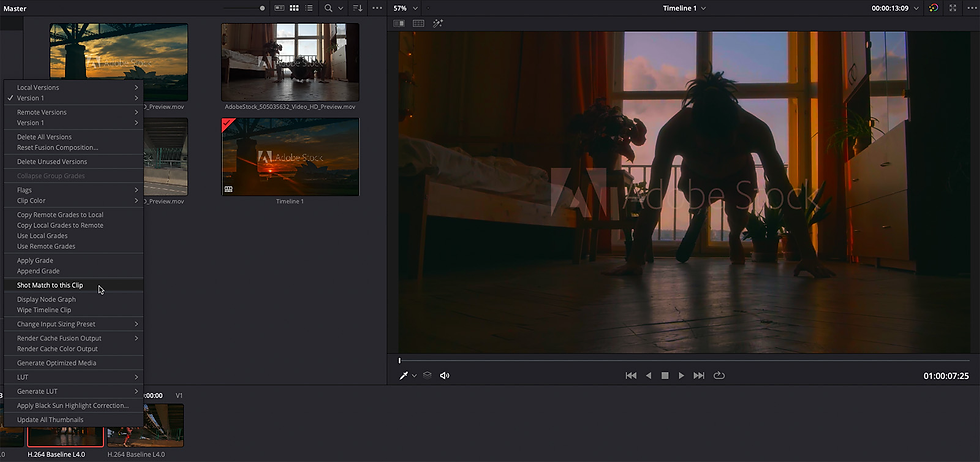
Task: Toggle the image wipe view icon
Action: pyautogui.click(x=399, y=23)
